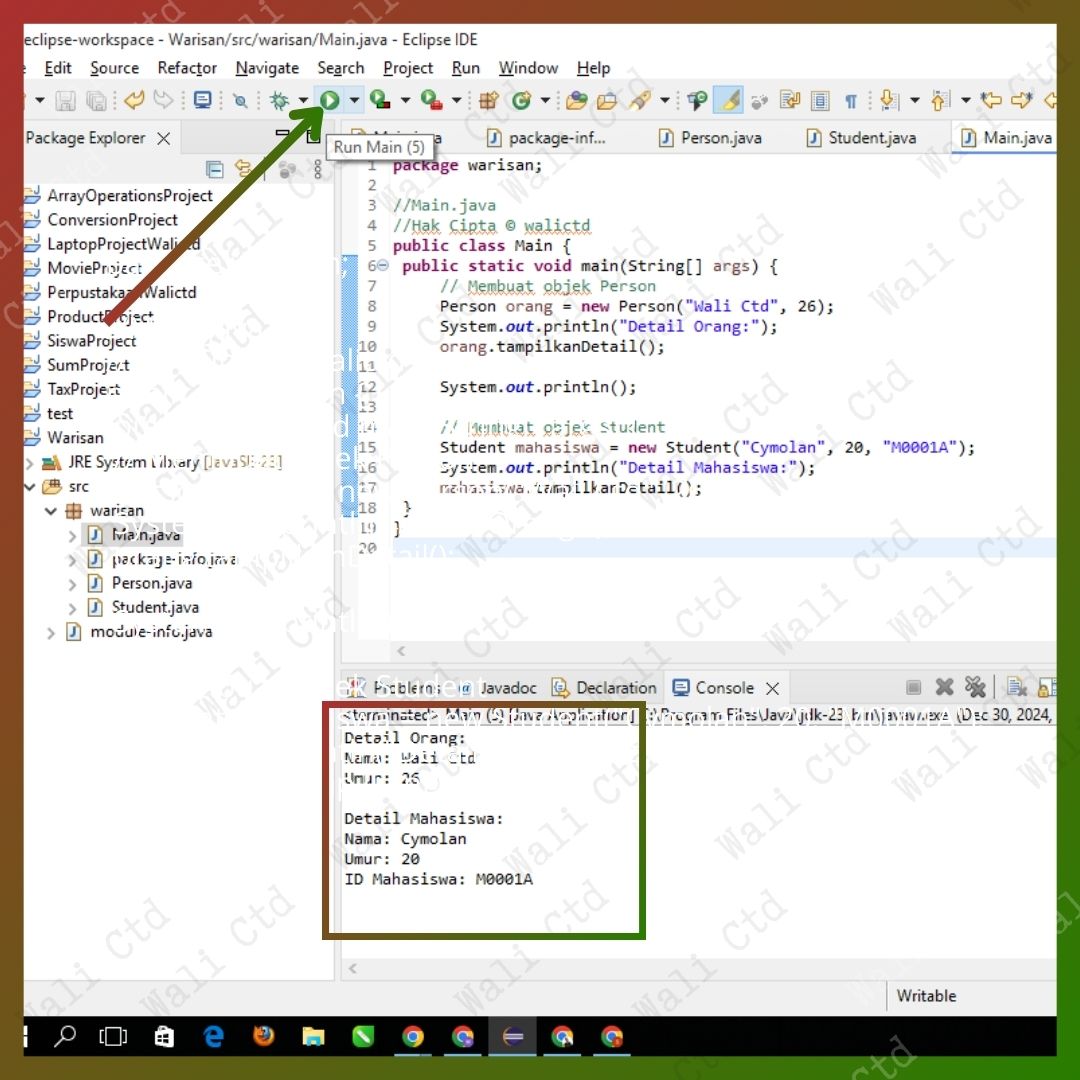Click Remove All Terminated Launches icon
The width and height of the screenshot is (1080, 1080).
click(x=975, y=687)
